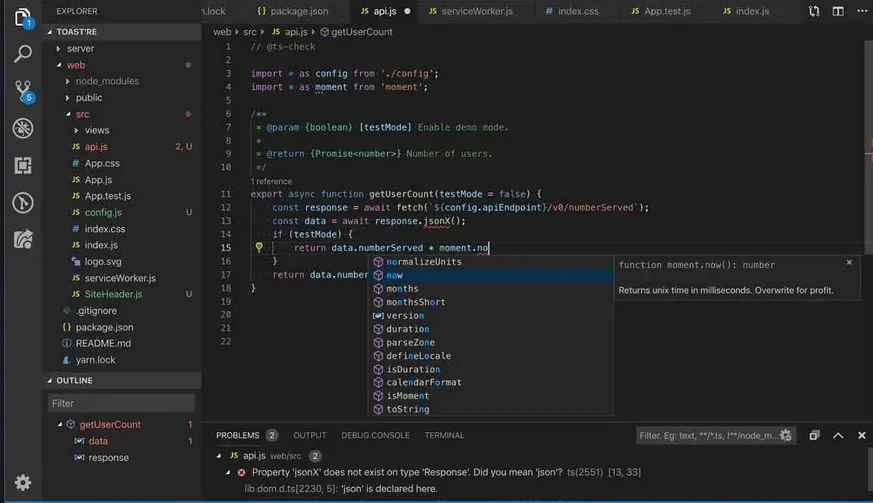Open the Explorer view in activity bar
This screenshot has height=503, width=873.
22,18
